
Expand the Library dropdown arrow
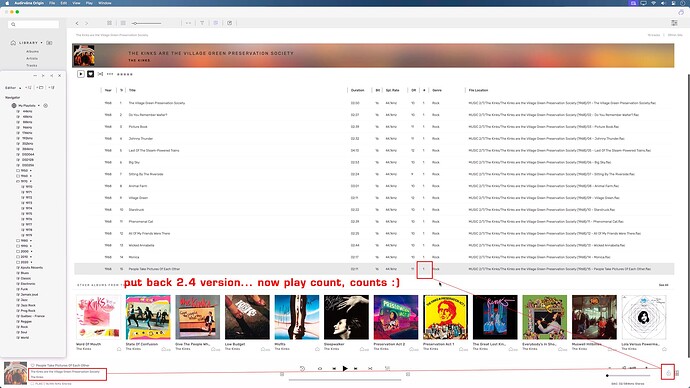(42, 43)
